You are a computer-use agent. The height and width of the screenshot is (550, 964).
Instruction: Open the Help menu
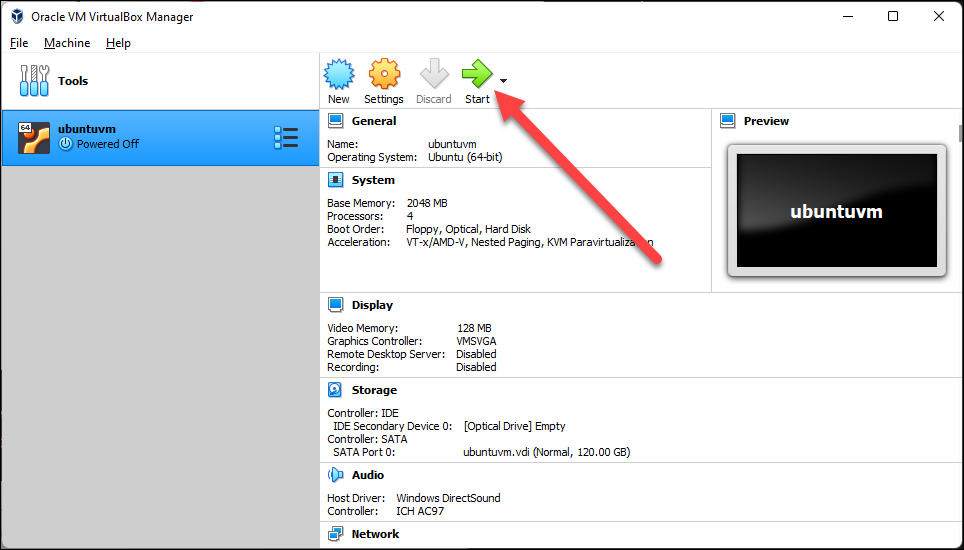click(118, 43)
